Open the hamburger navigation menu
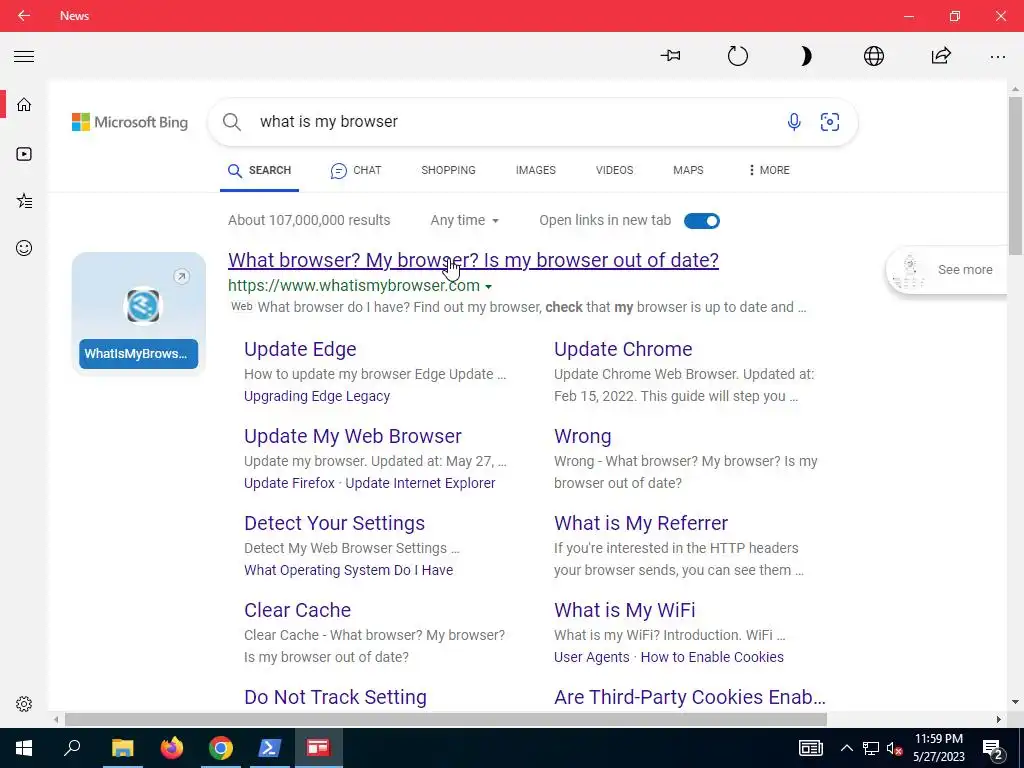Image resolution: width=1024 pixels, height=768 pixels. pos(24,56)
